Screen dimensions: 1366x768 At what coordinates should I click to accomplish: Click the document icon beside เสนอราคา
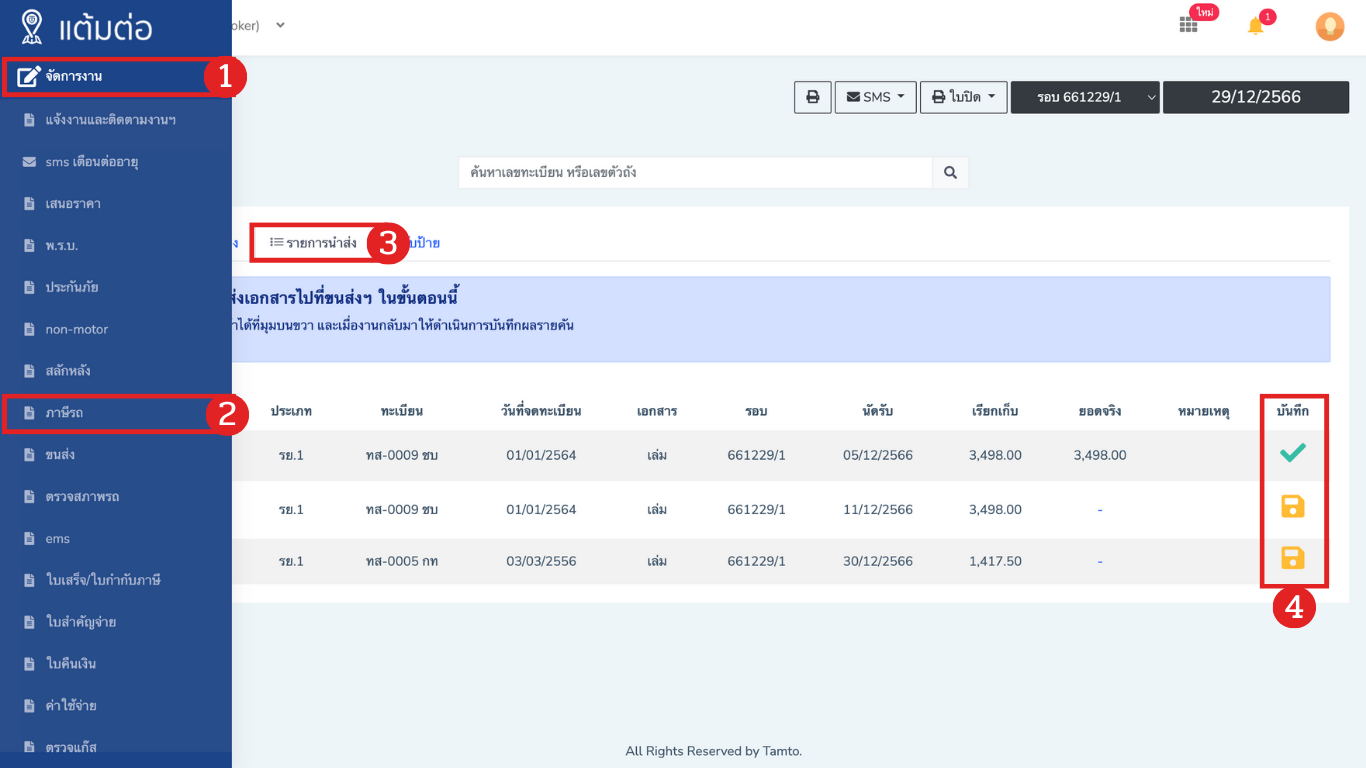(x=29, y=203)
